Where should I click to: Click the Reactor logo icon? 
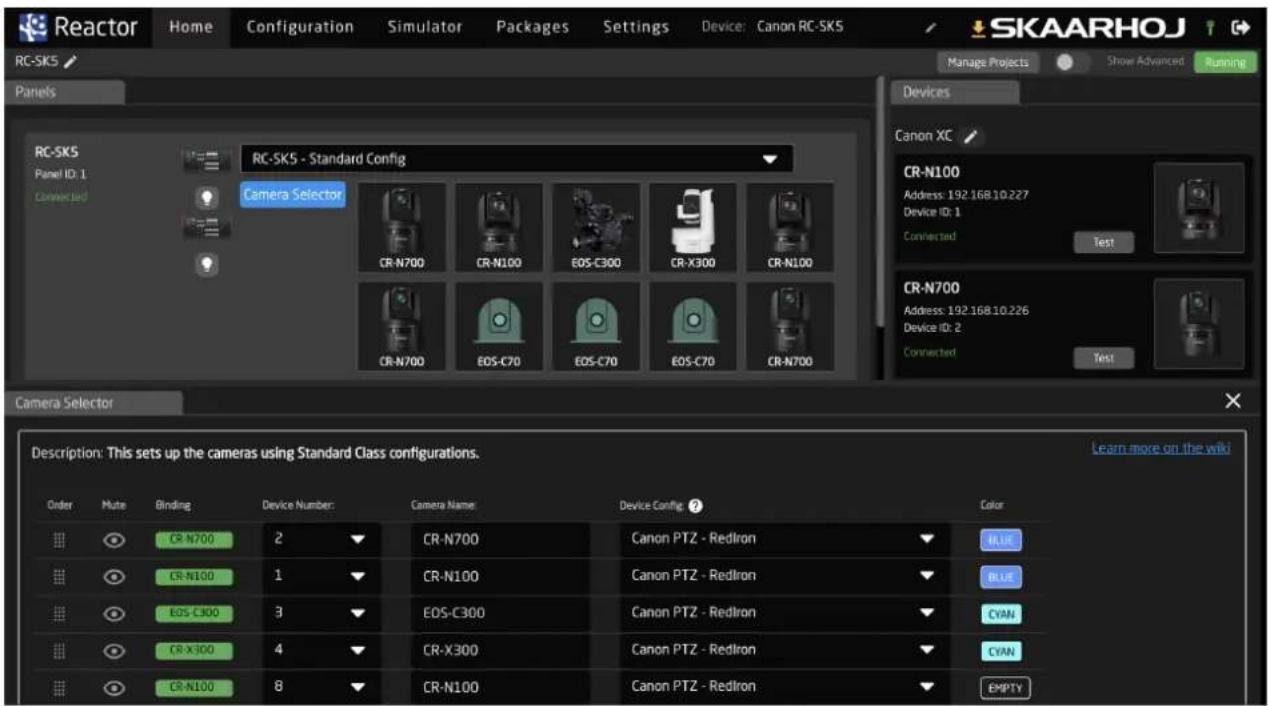[34, 26]
